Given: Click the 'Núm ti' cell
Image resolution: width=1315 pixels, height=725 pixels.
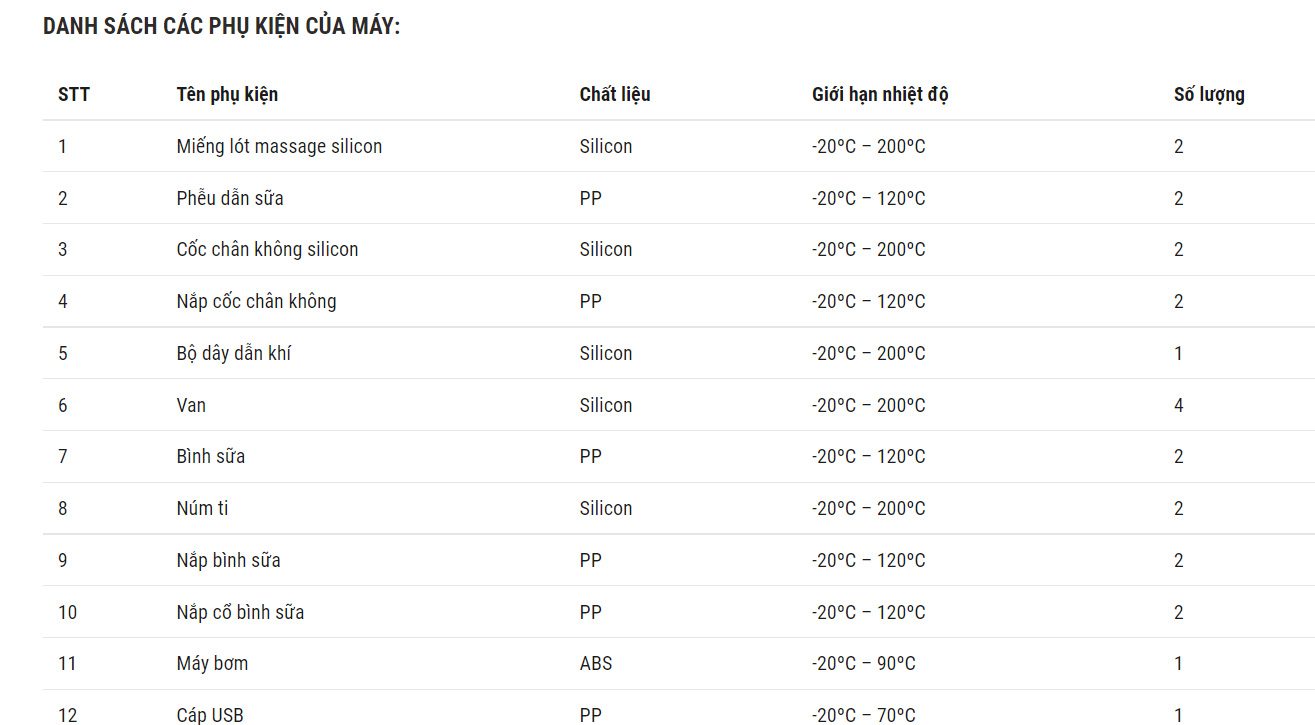Looking at the screenshot, I should tap(202, 509).
